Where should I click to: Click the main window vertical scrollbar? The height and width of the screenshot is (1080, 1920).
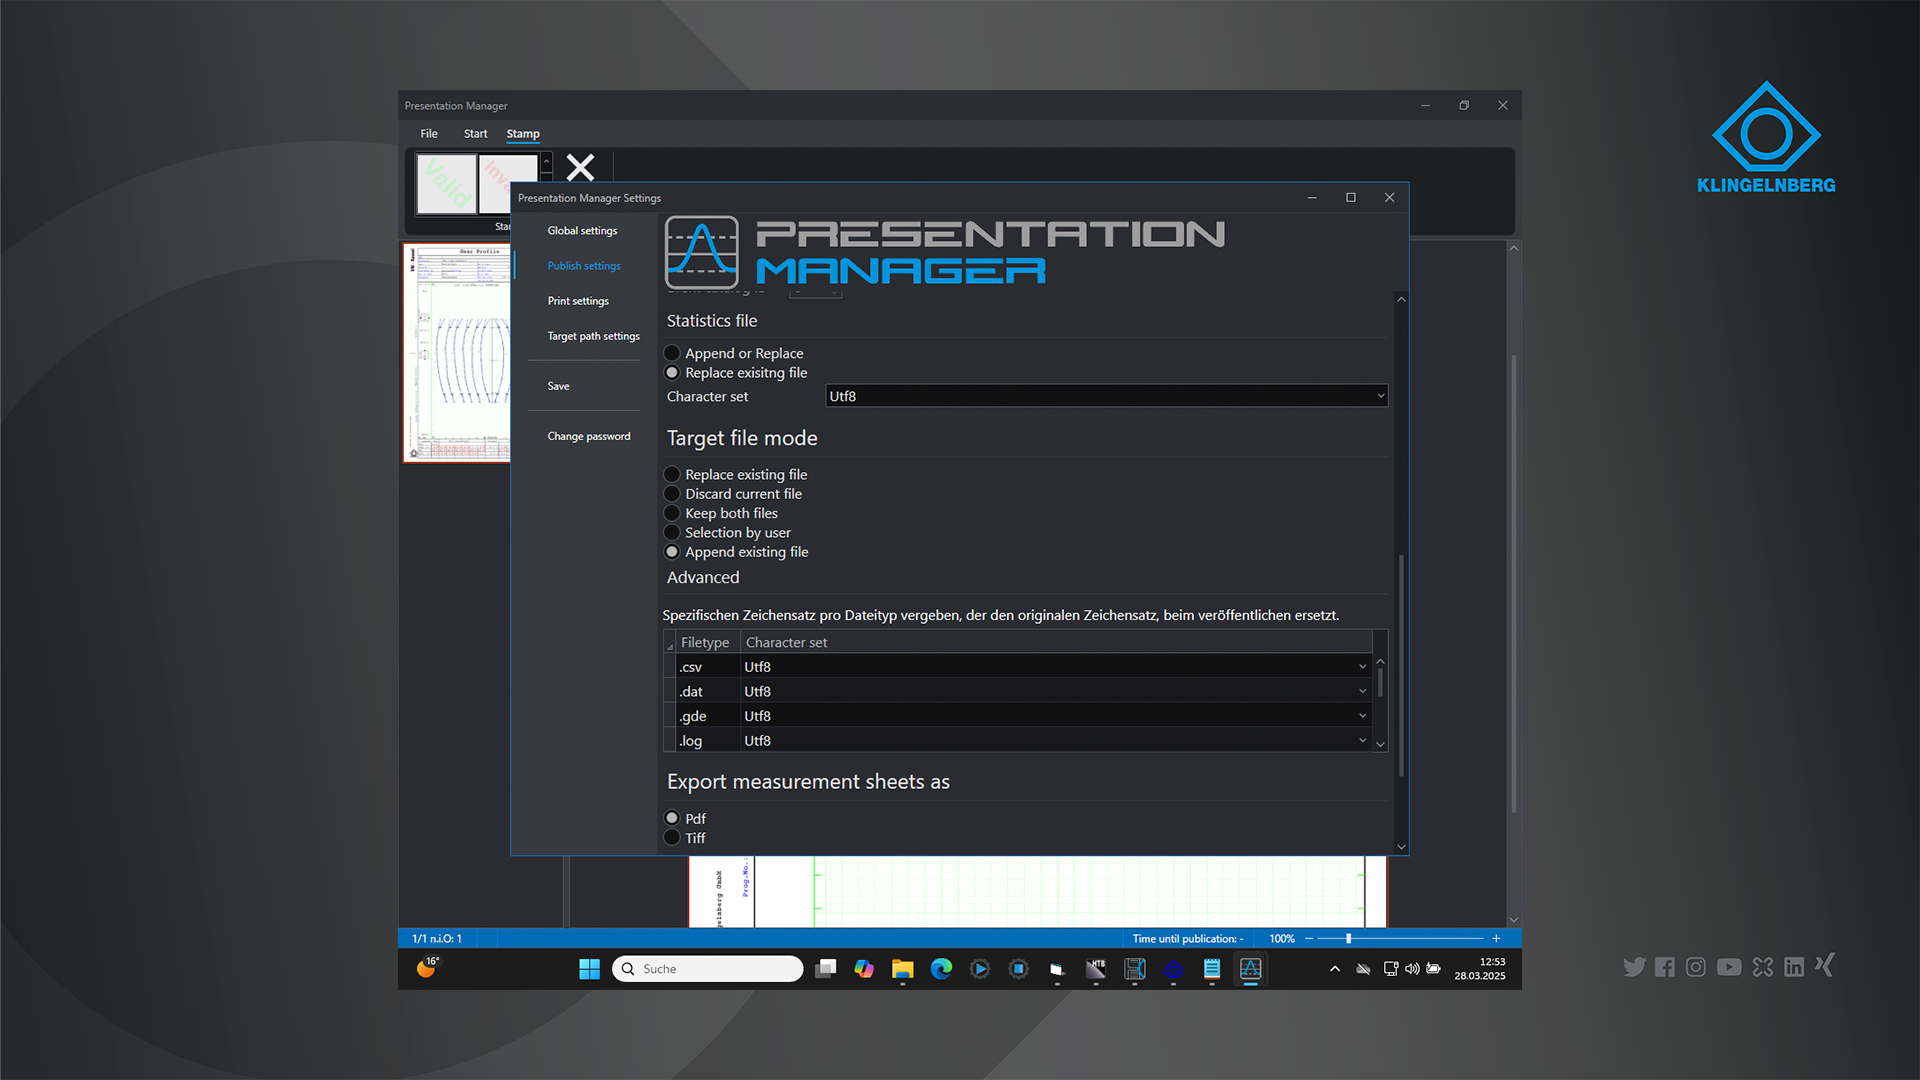pos(1513,583)
